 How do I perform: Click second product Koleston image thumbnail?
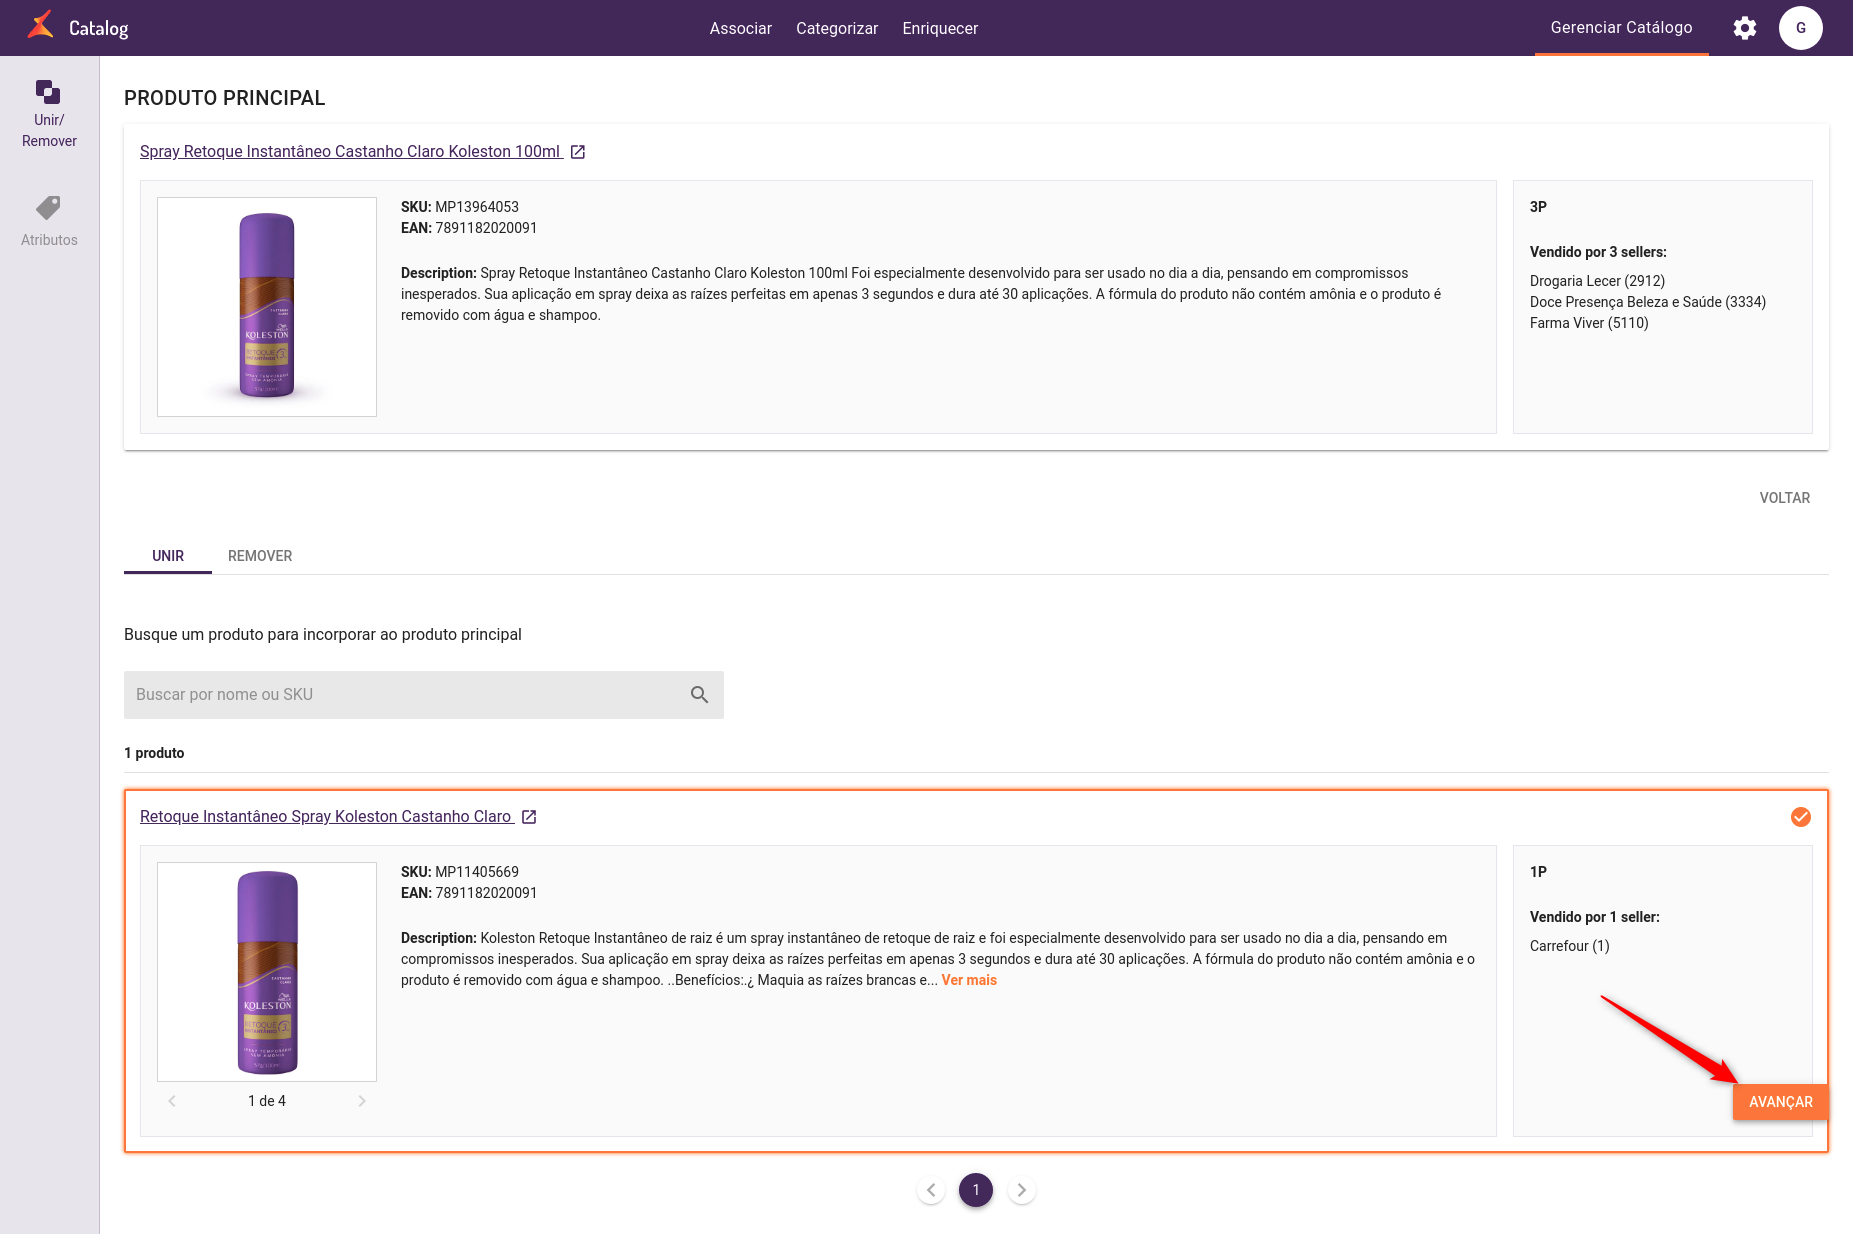267,972
